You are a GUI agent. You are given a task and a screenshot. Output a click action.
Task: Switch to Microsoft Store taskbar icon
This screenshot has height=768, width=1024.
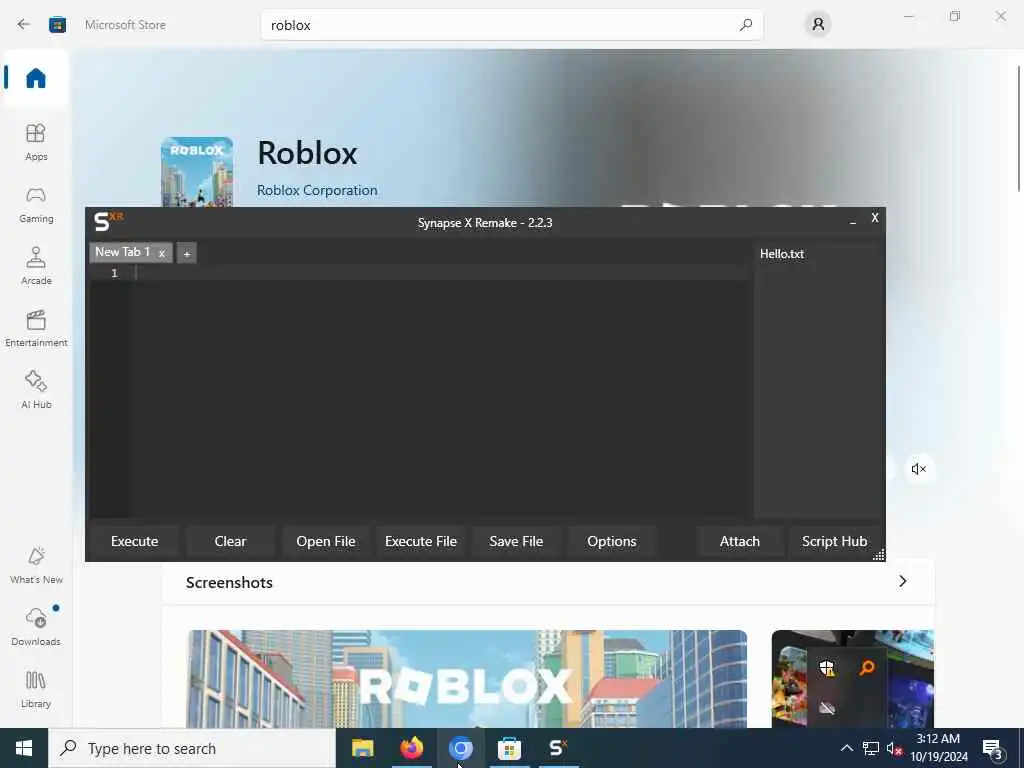pos(509,748)
